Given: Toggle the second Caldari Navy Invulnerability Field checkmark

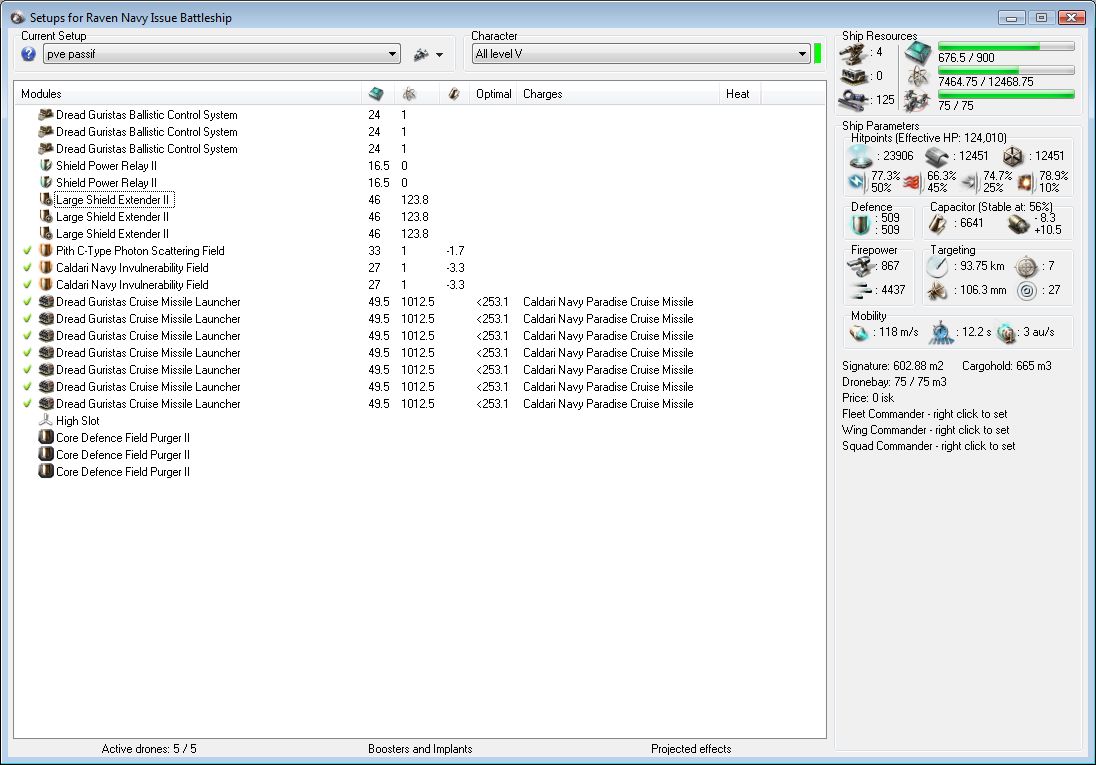Looking at the screenshot, I should coord(27,285).
